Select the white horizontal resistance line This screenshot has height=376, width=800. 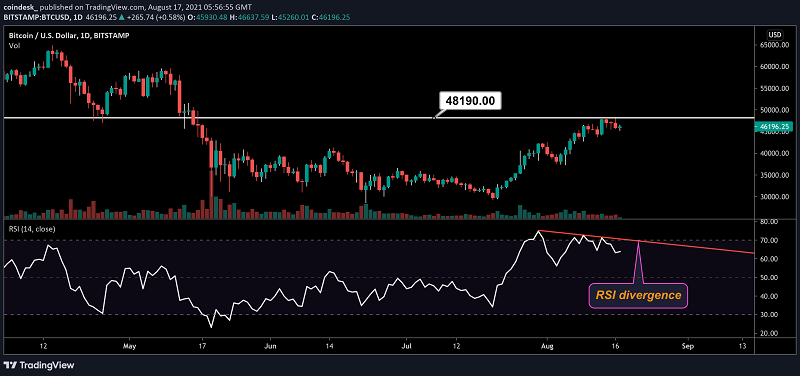[378, 118]
